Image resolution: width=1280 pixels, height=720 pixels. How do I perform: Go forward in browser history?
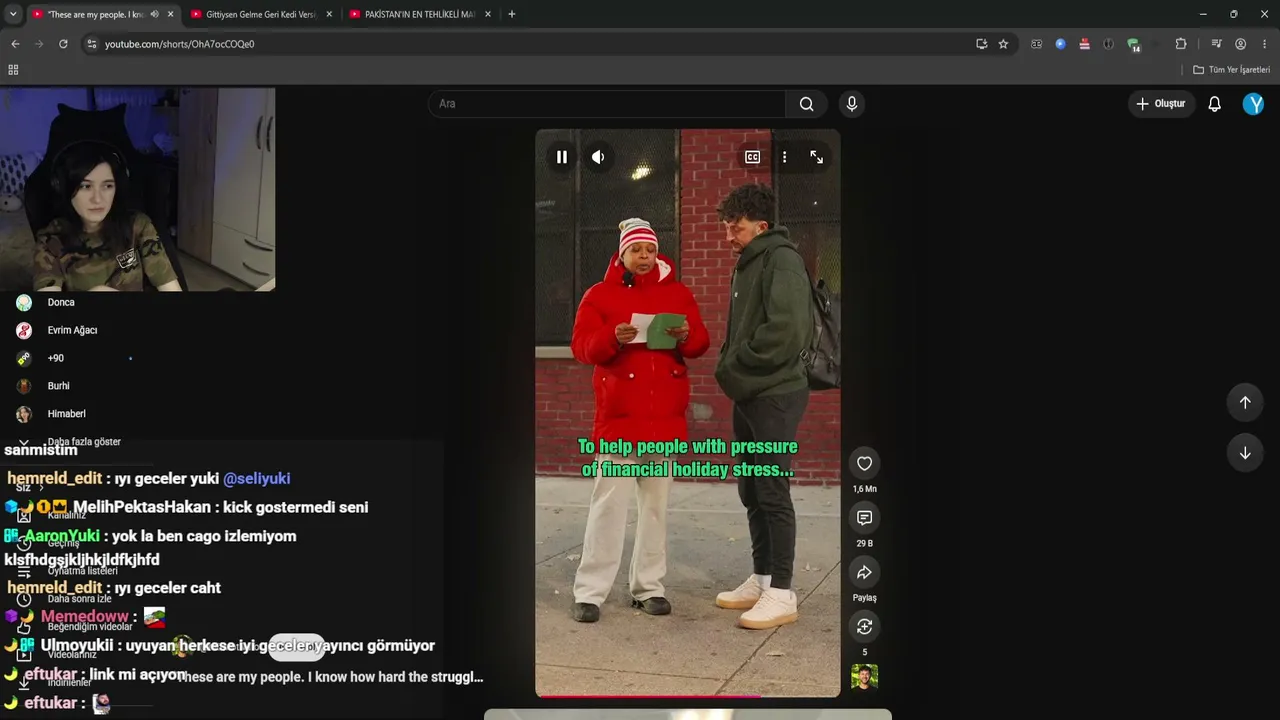coord(39,44)
